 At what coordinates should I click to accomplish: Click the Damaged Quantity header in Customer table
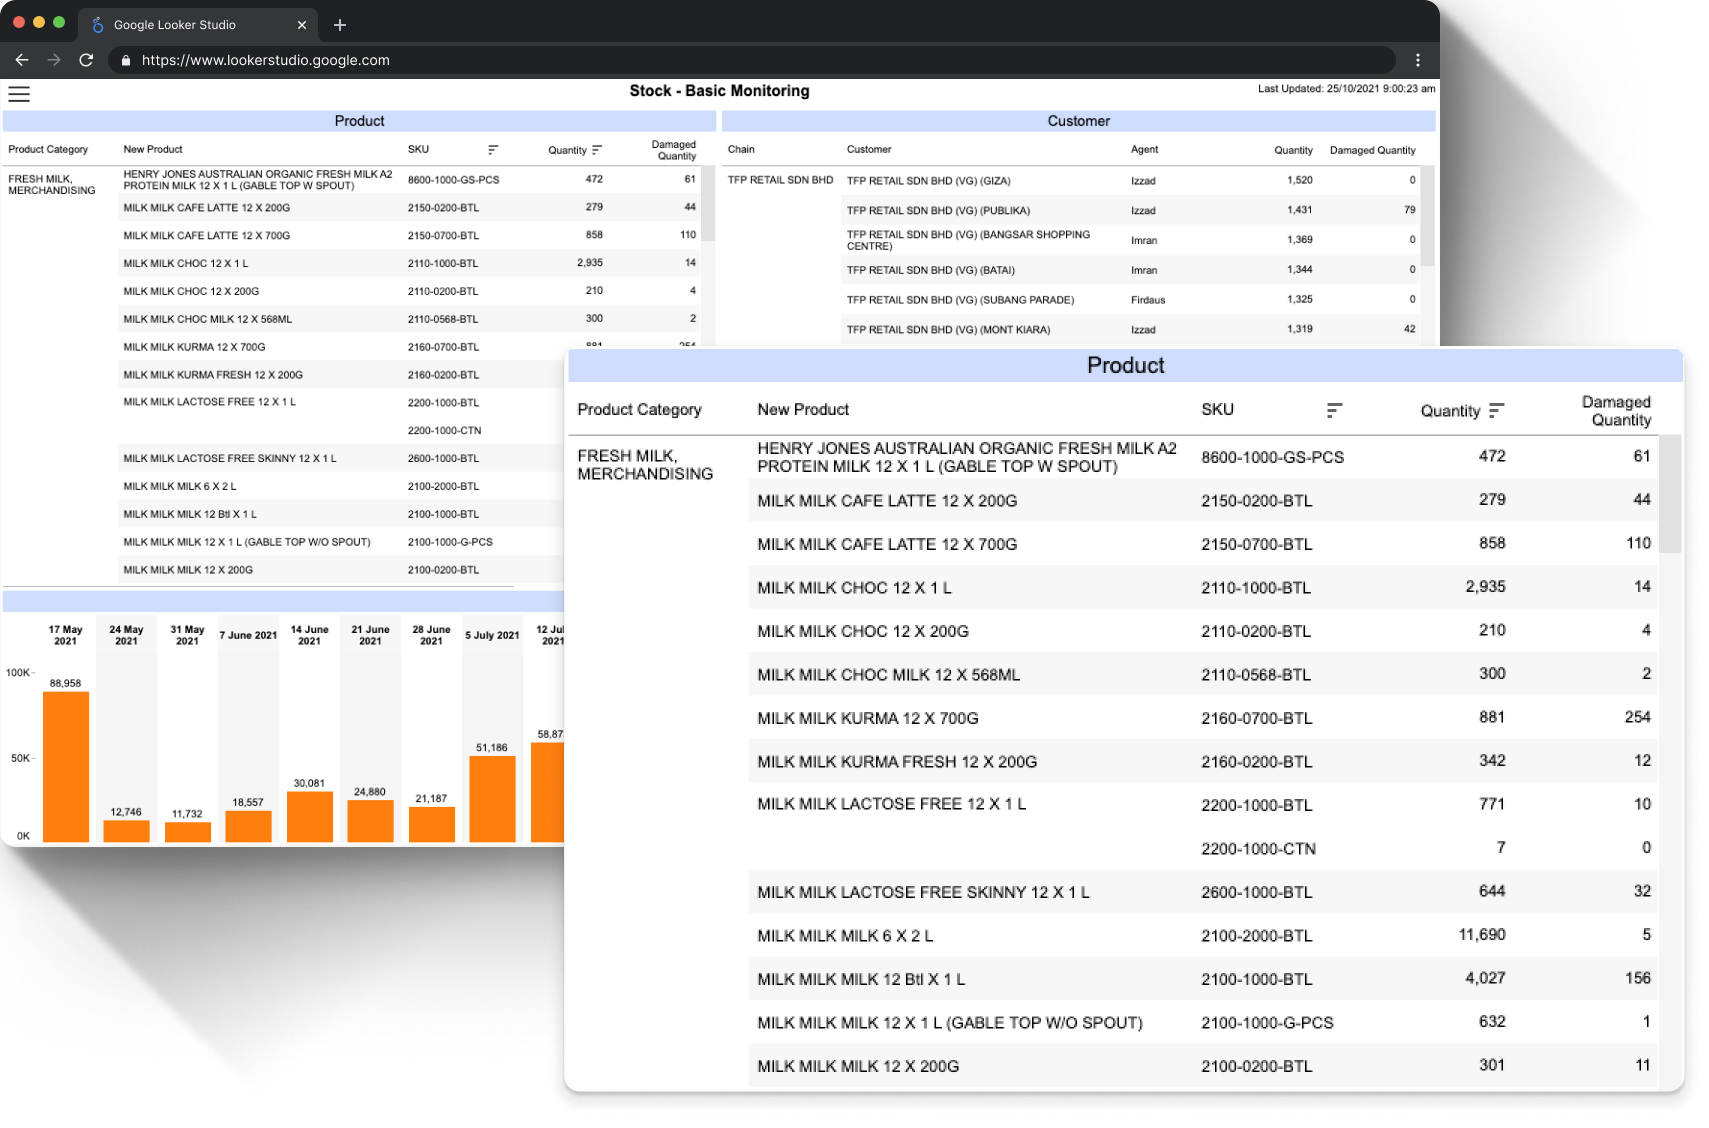[1372, 150]
